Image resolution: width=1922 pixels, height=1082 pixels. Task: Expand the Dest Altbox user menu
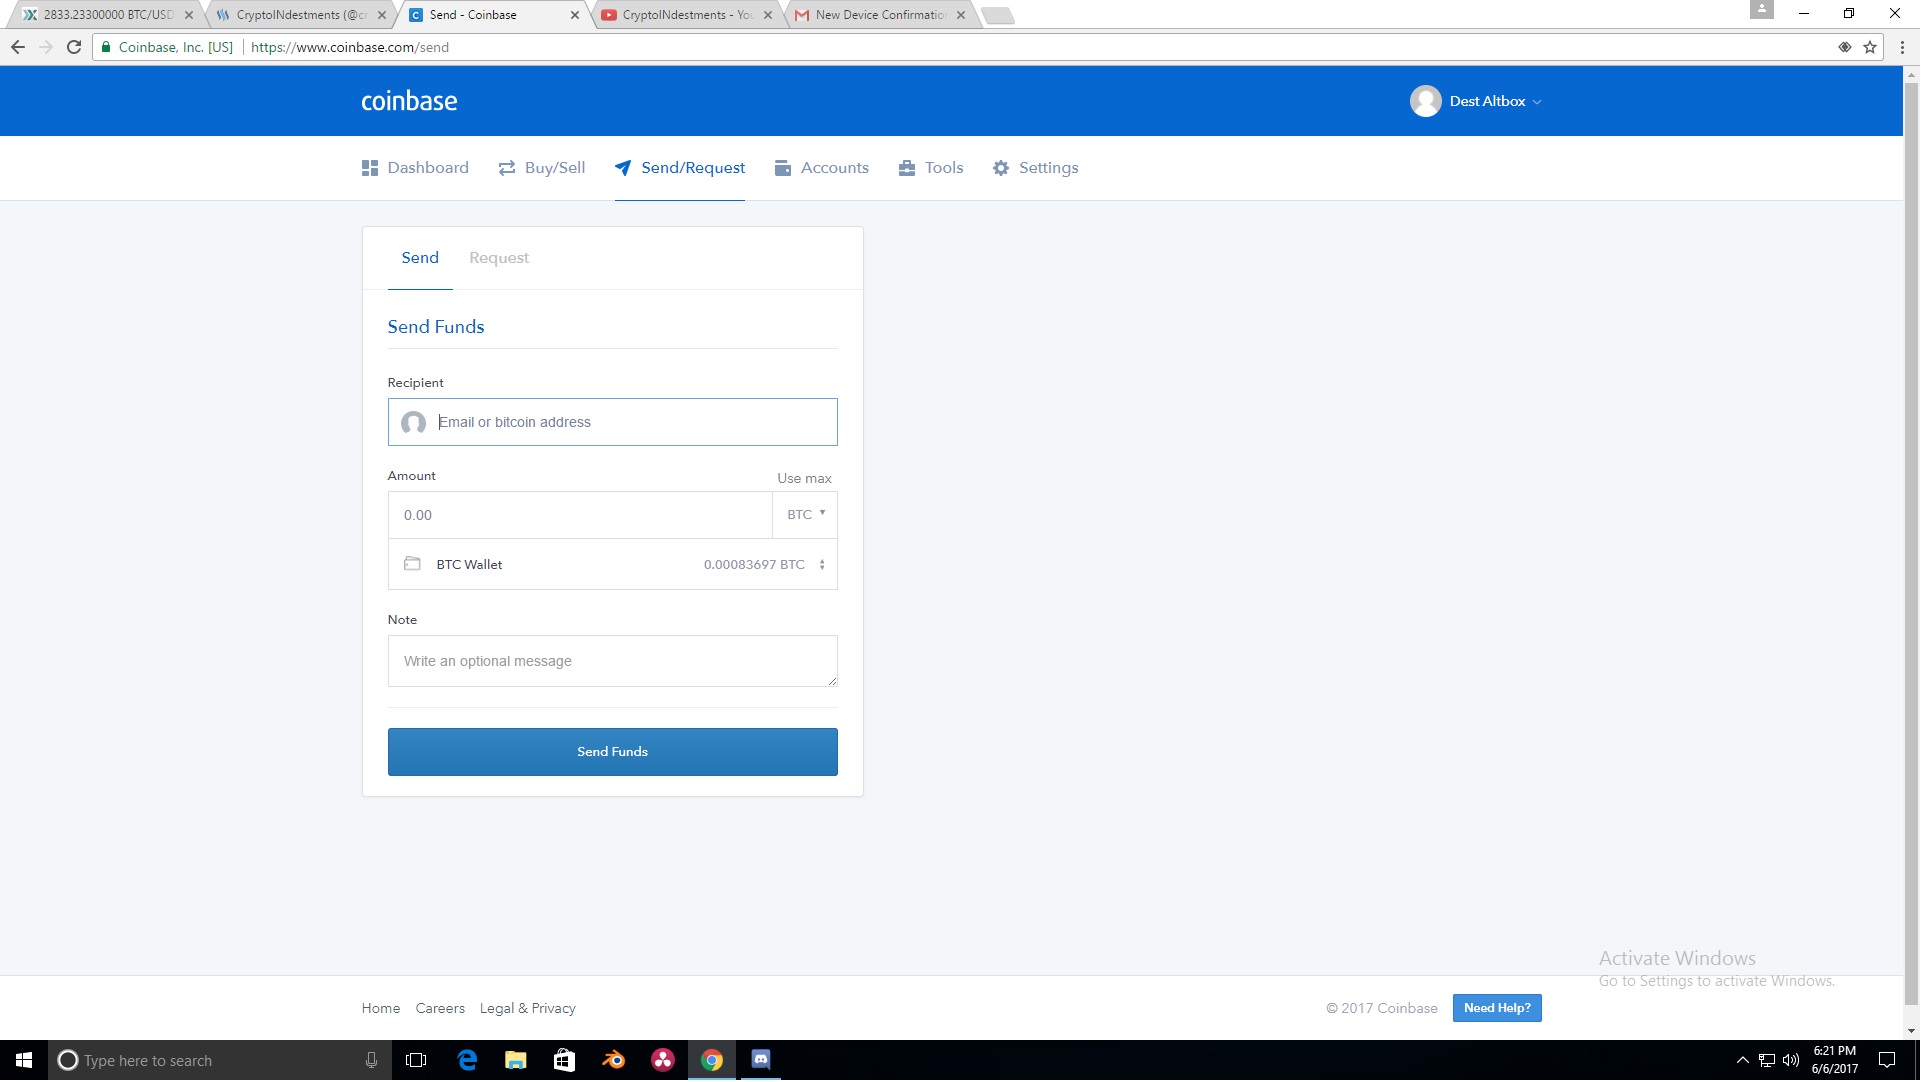pos(1495,101)
